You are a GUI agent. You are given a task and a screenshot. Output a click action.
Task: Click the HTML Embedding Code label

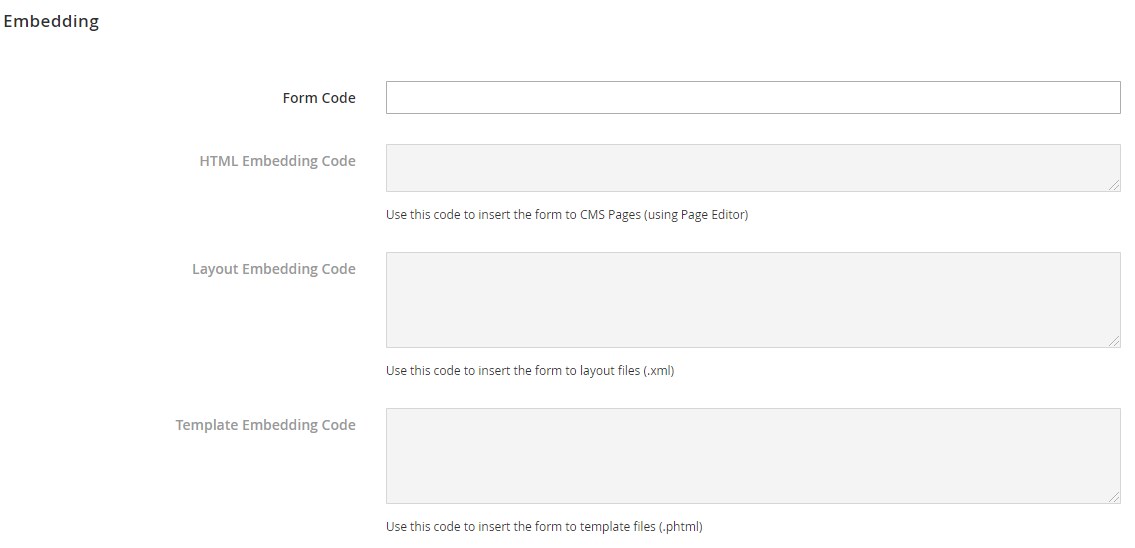pyautogui.click(x=277, y=161)
